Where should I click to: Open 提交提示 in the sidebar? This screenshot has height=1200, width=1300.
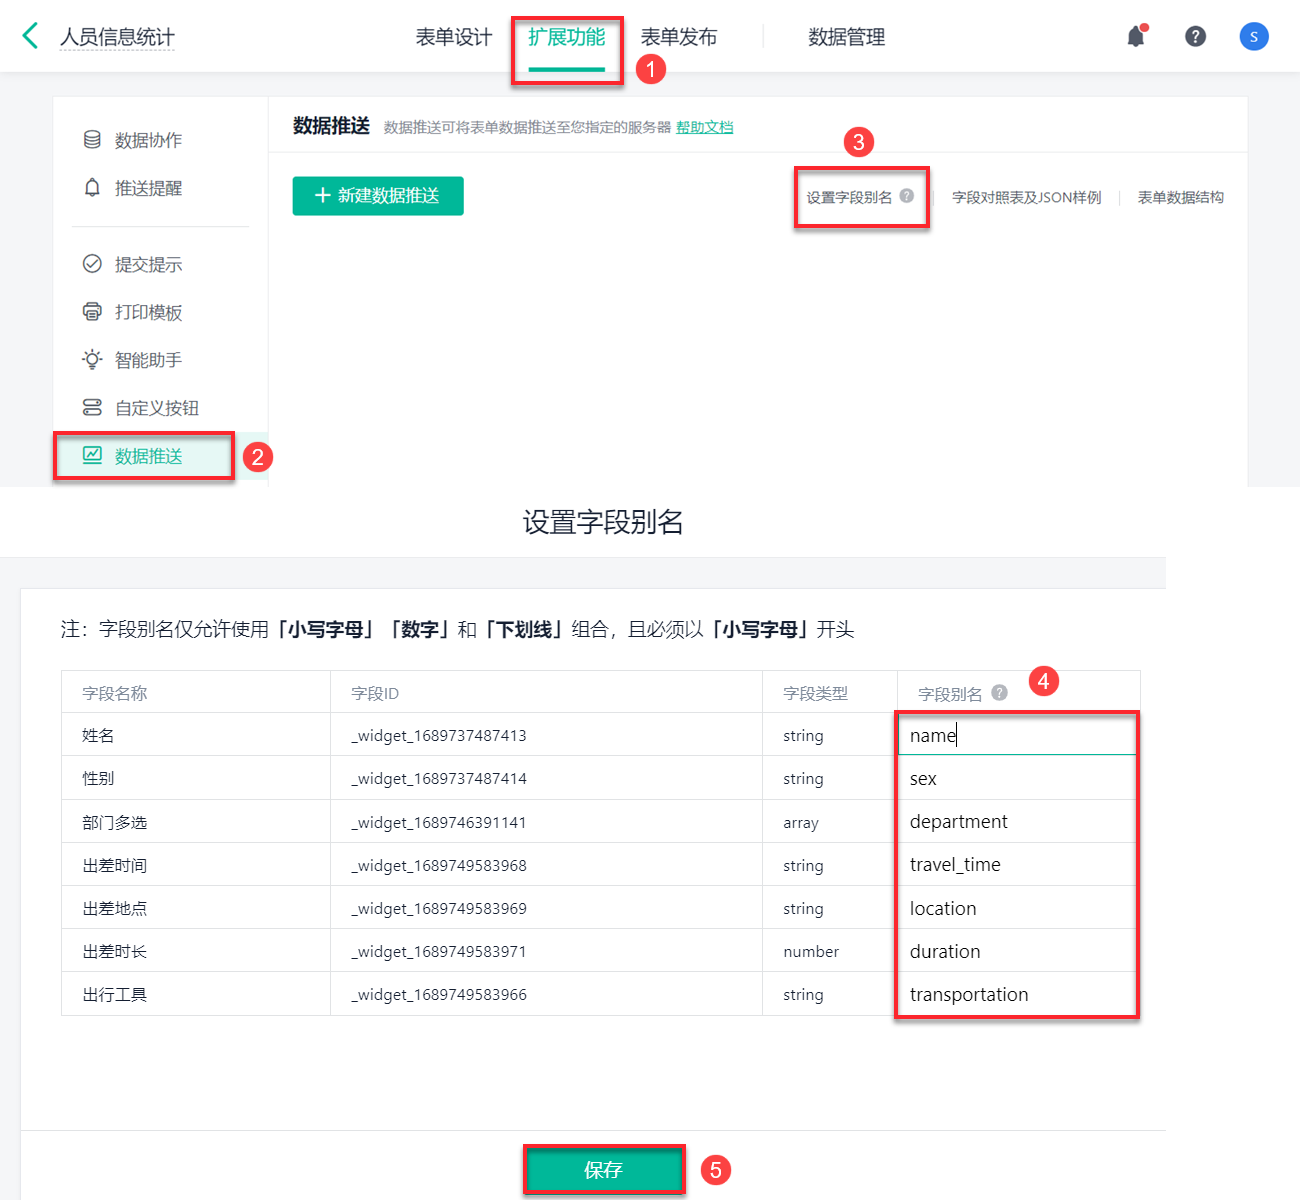tap(148, 264)
